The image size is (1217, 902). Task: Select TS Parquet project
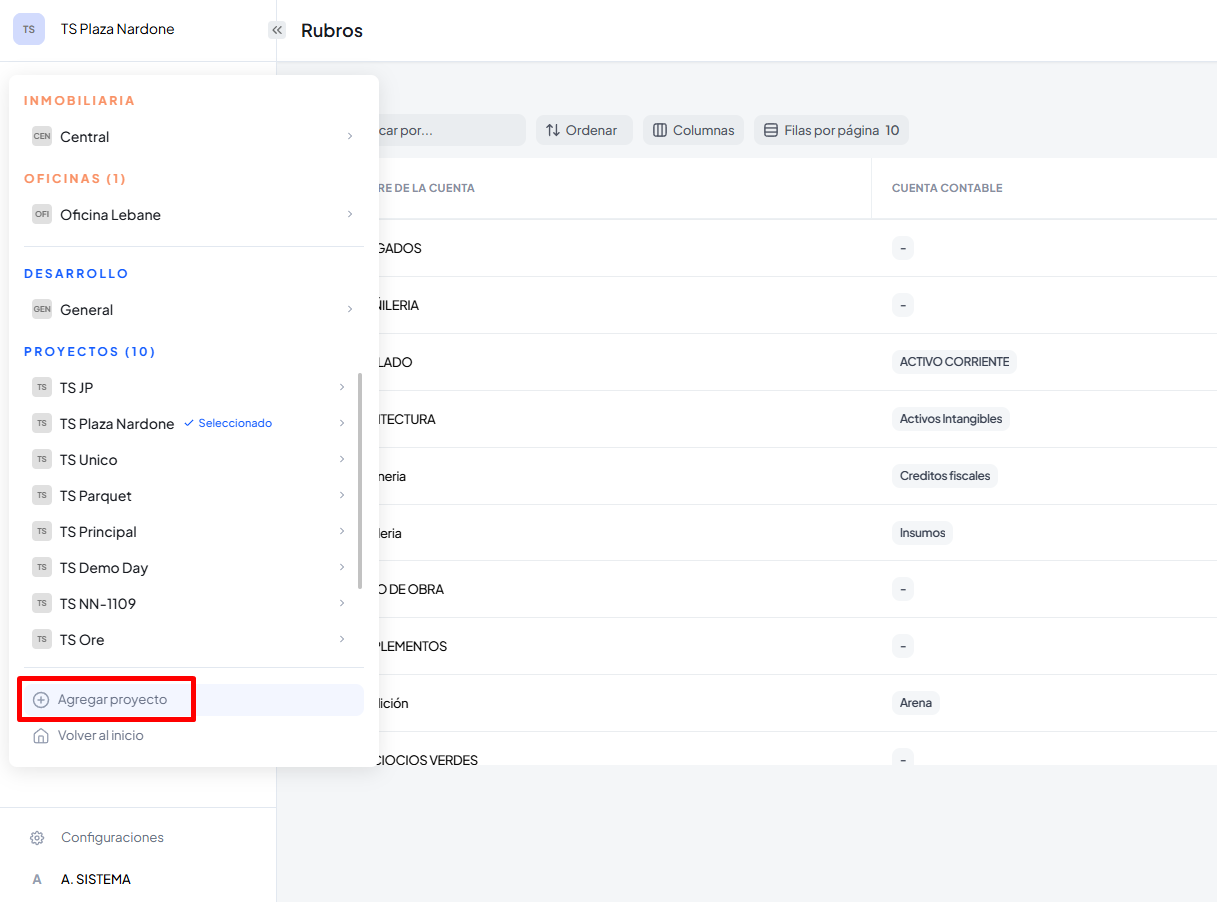tap(96, 496)
